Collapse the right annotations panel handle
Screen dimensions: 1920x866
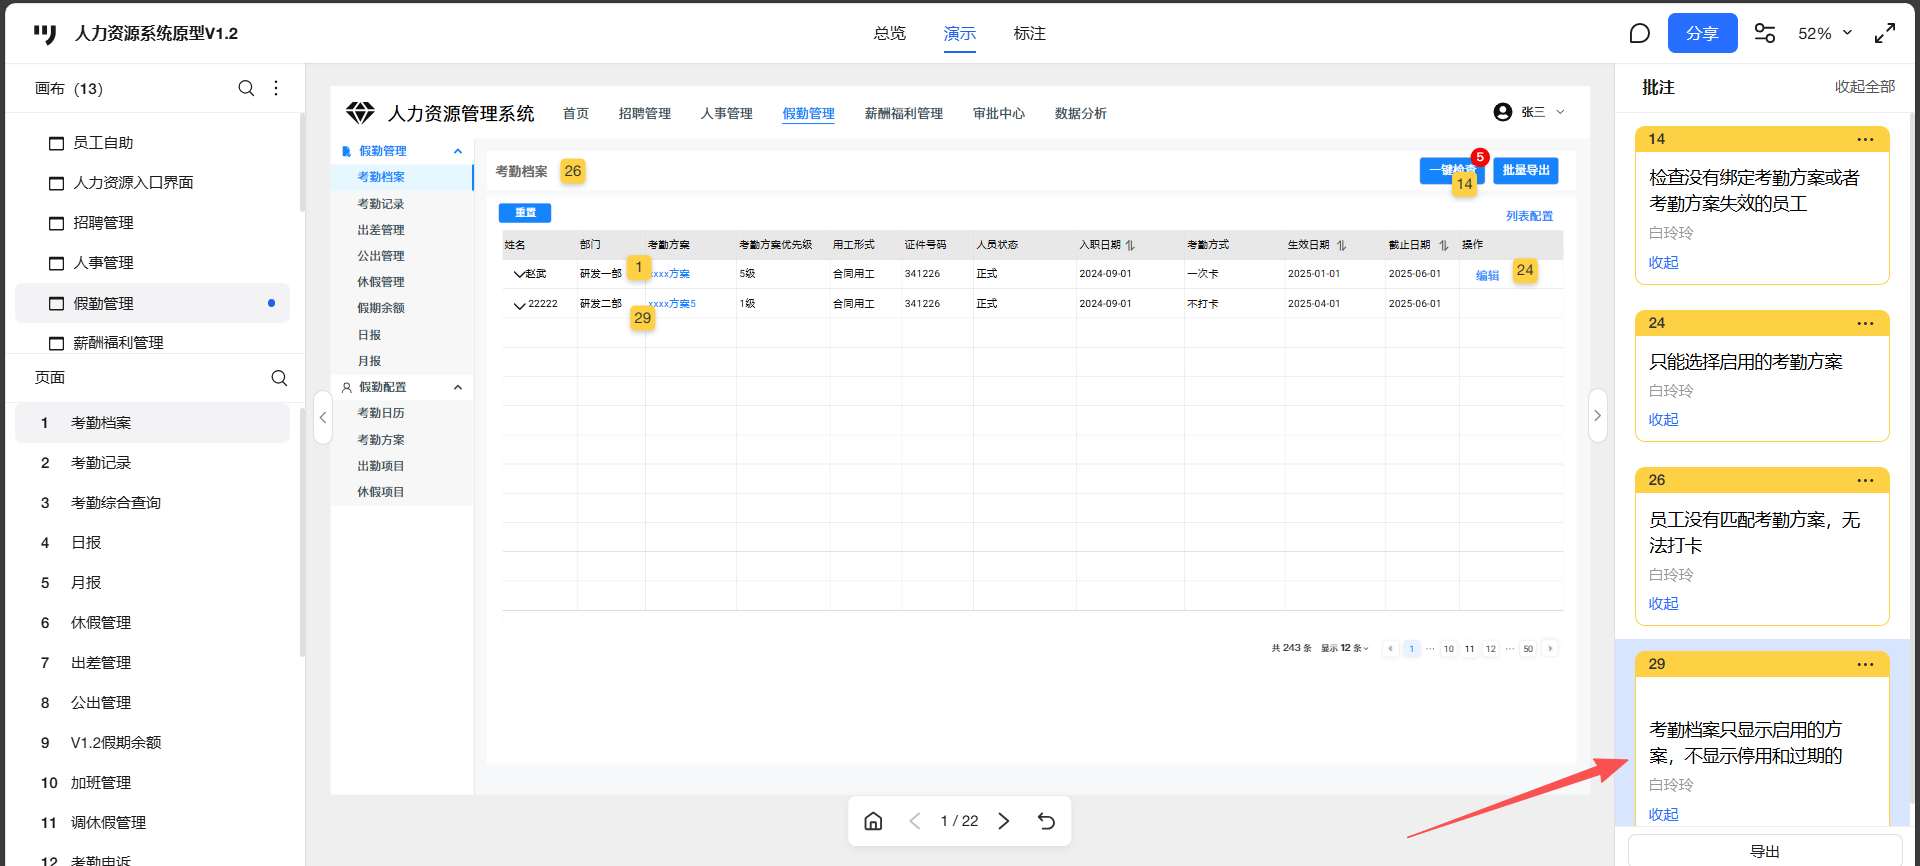(x=1597, y=416)
